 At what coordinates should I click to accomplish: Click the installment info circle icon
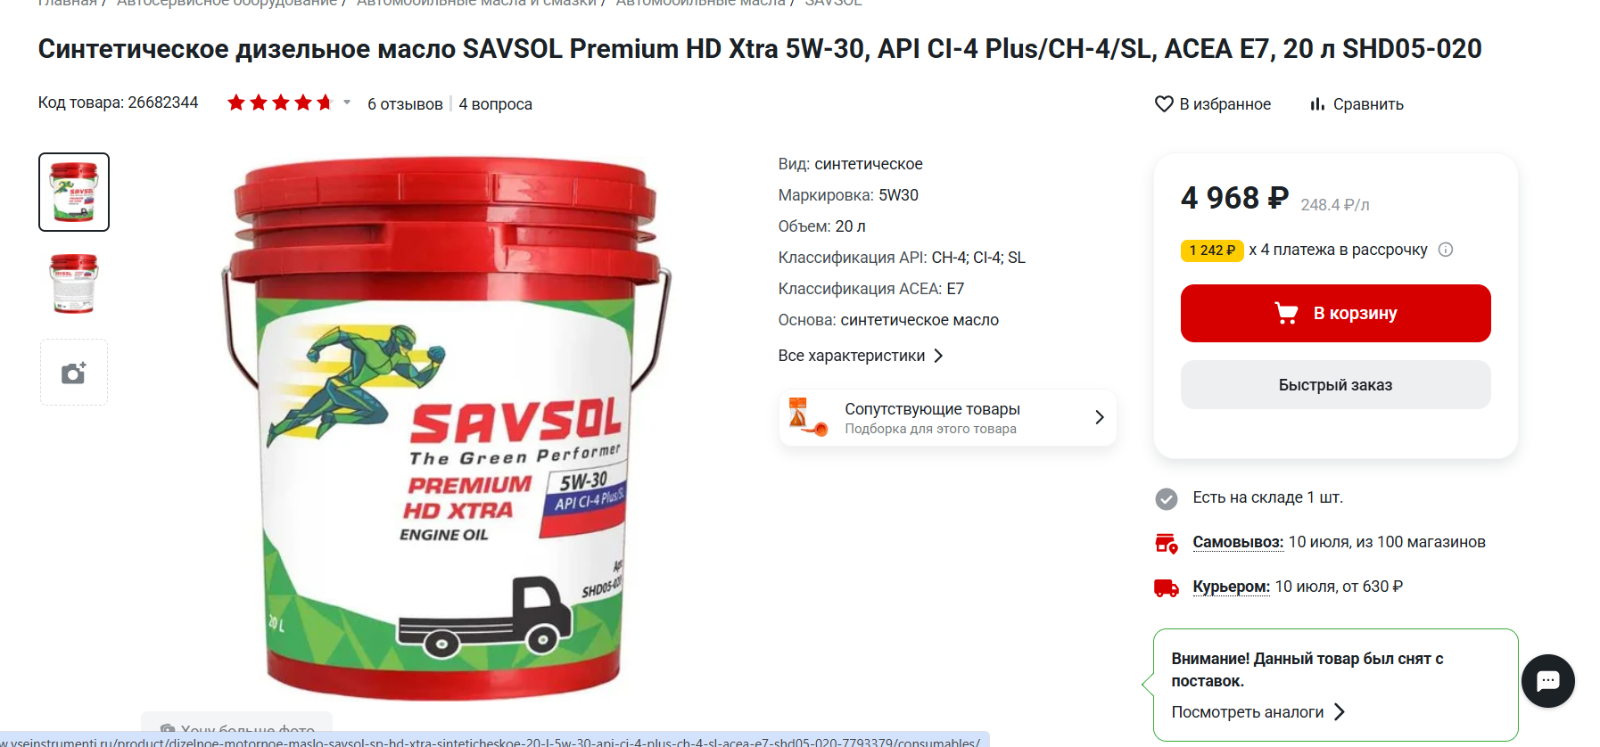click(x=1445, y=250)
